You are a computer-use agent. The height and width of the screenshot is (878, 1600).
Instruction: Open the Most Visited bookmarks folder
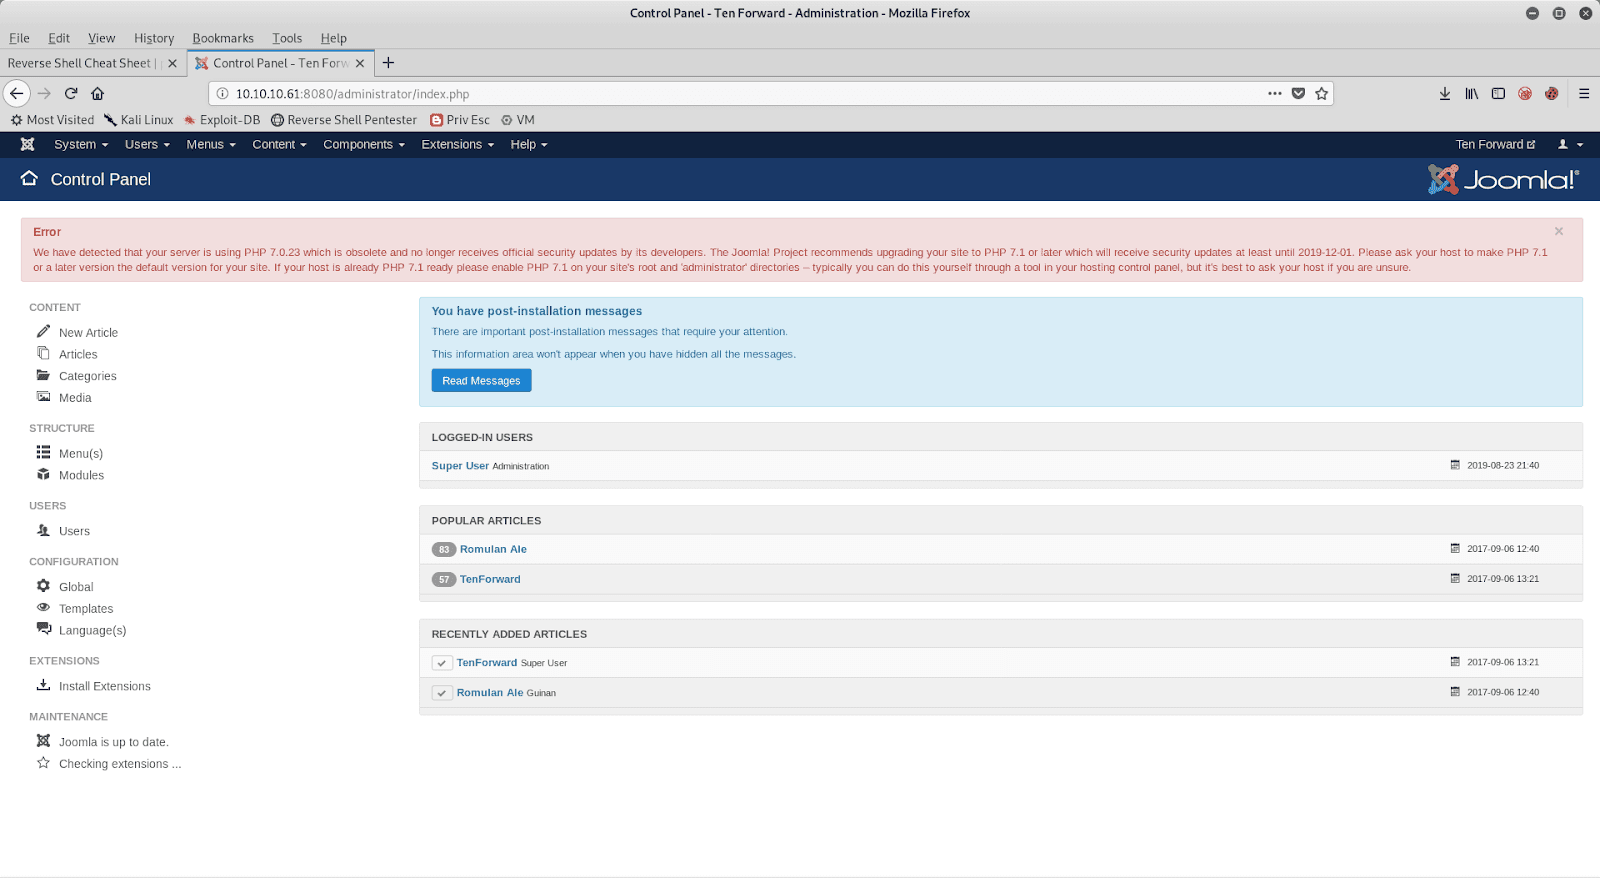(52, 120)
